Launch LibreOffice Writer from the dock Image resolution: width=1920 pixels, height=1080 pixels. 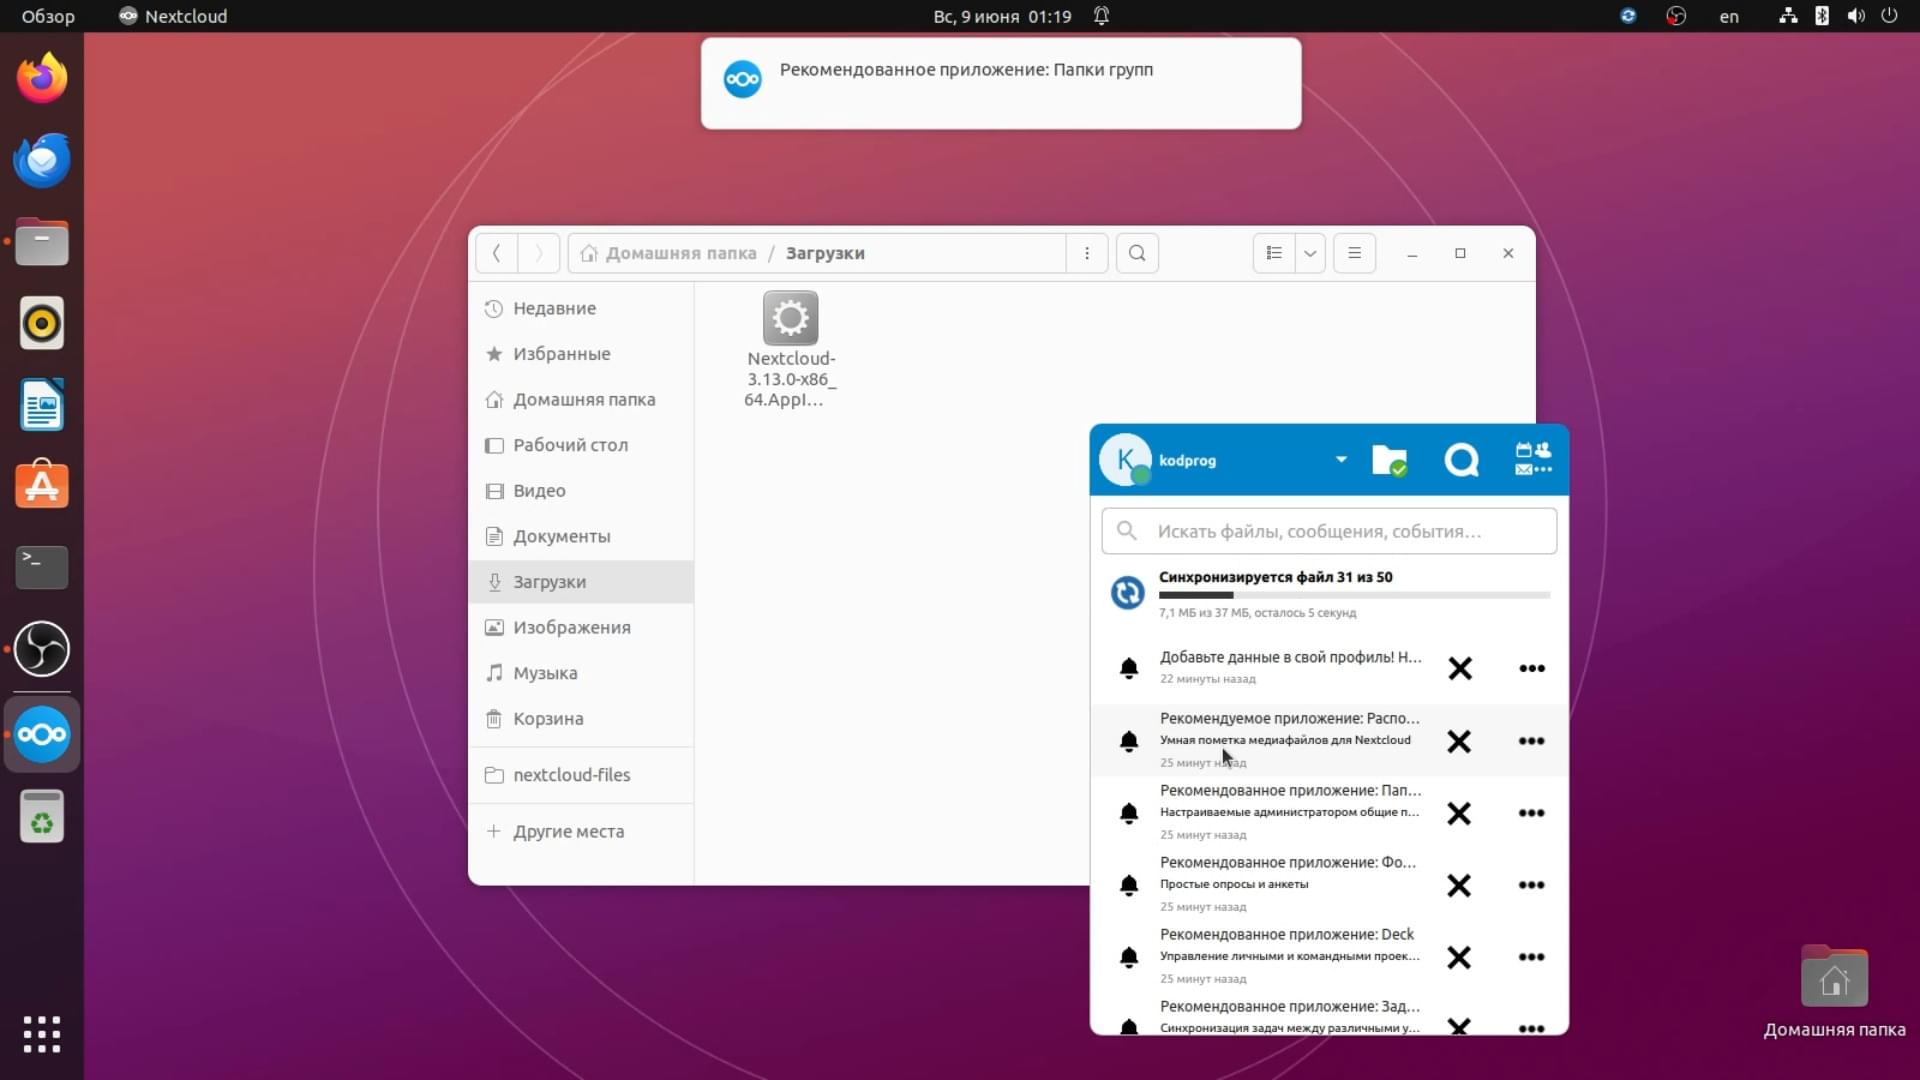(42, 405)
